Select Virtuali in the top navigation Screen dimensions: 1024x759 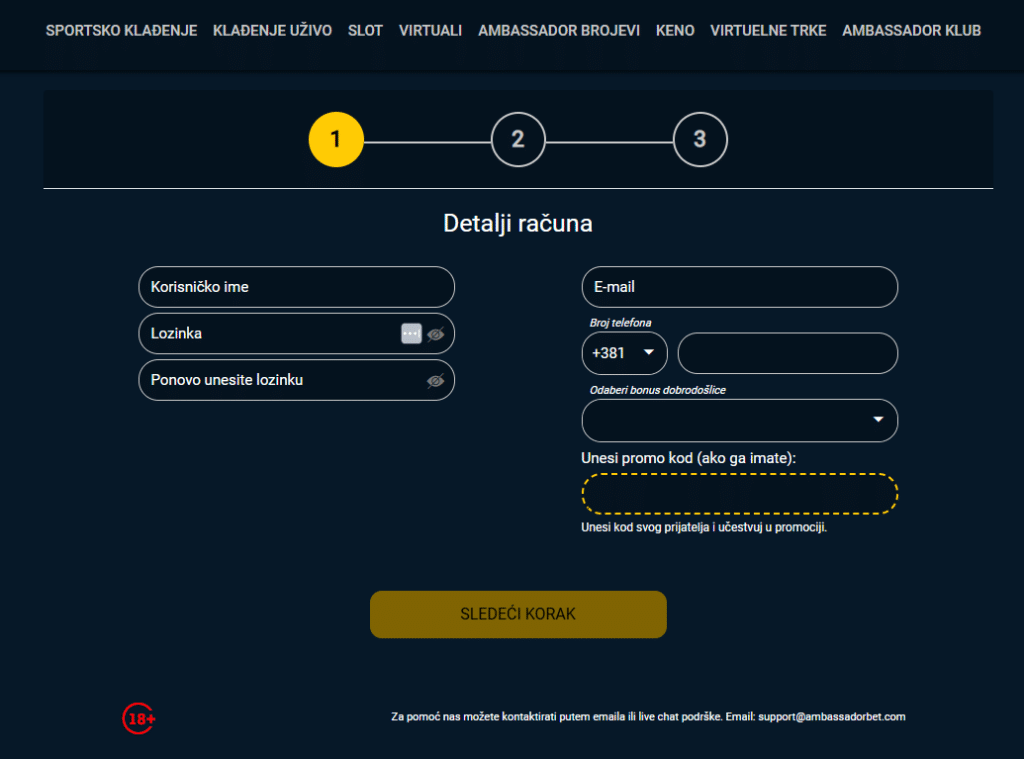tap(430, 31)
